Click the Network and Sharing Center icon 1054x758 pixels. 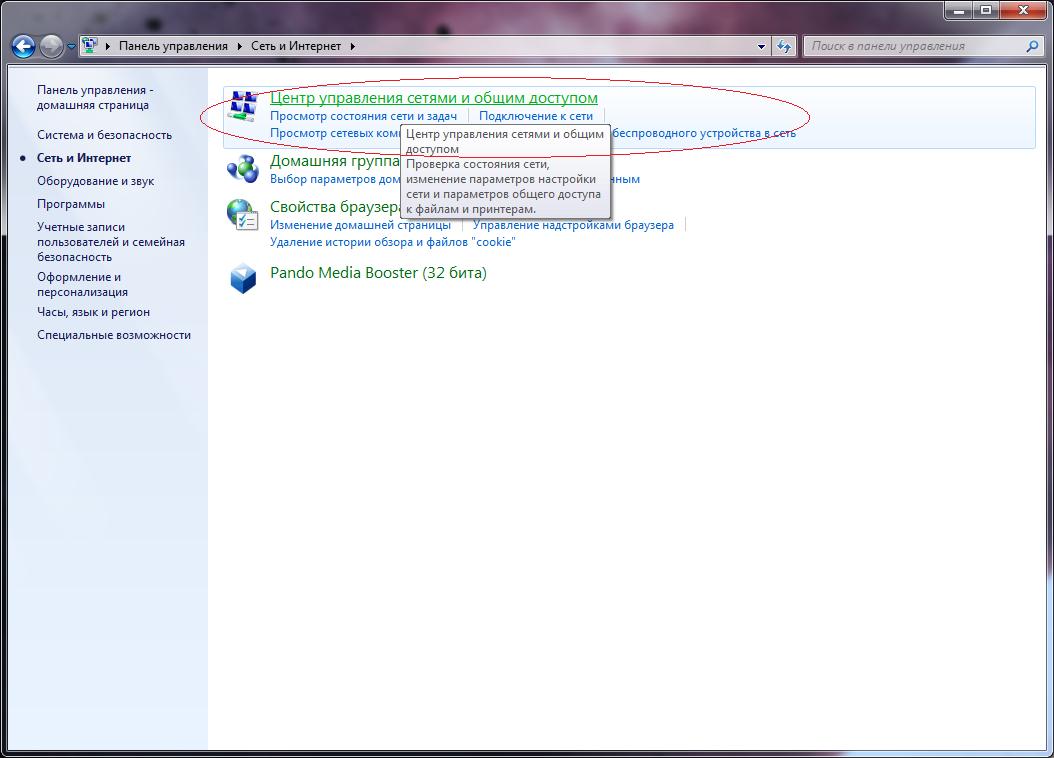point(242,106)
